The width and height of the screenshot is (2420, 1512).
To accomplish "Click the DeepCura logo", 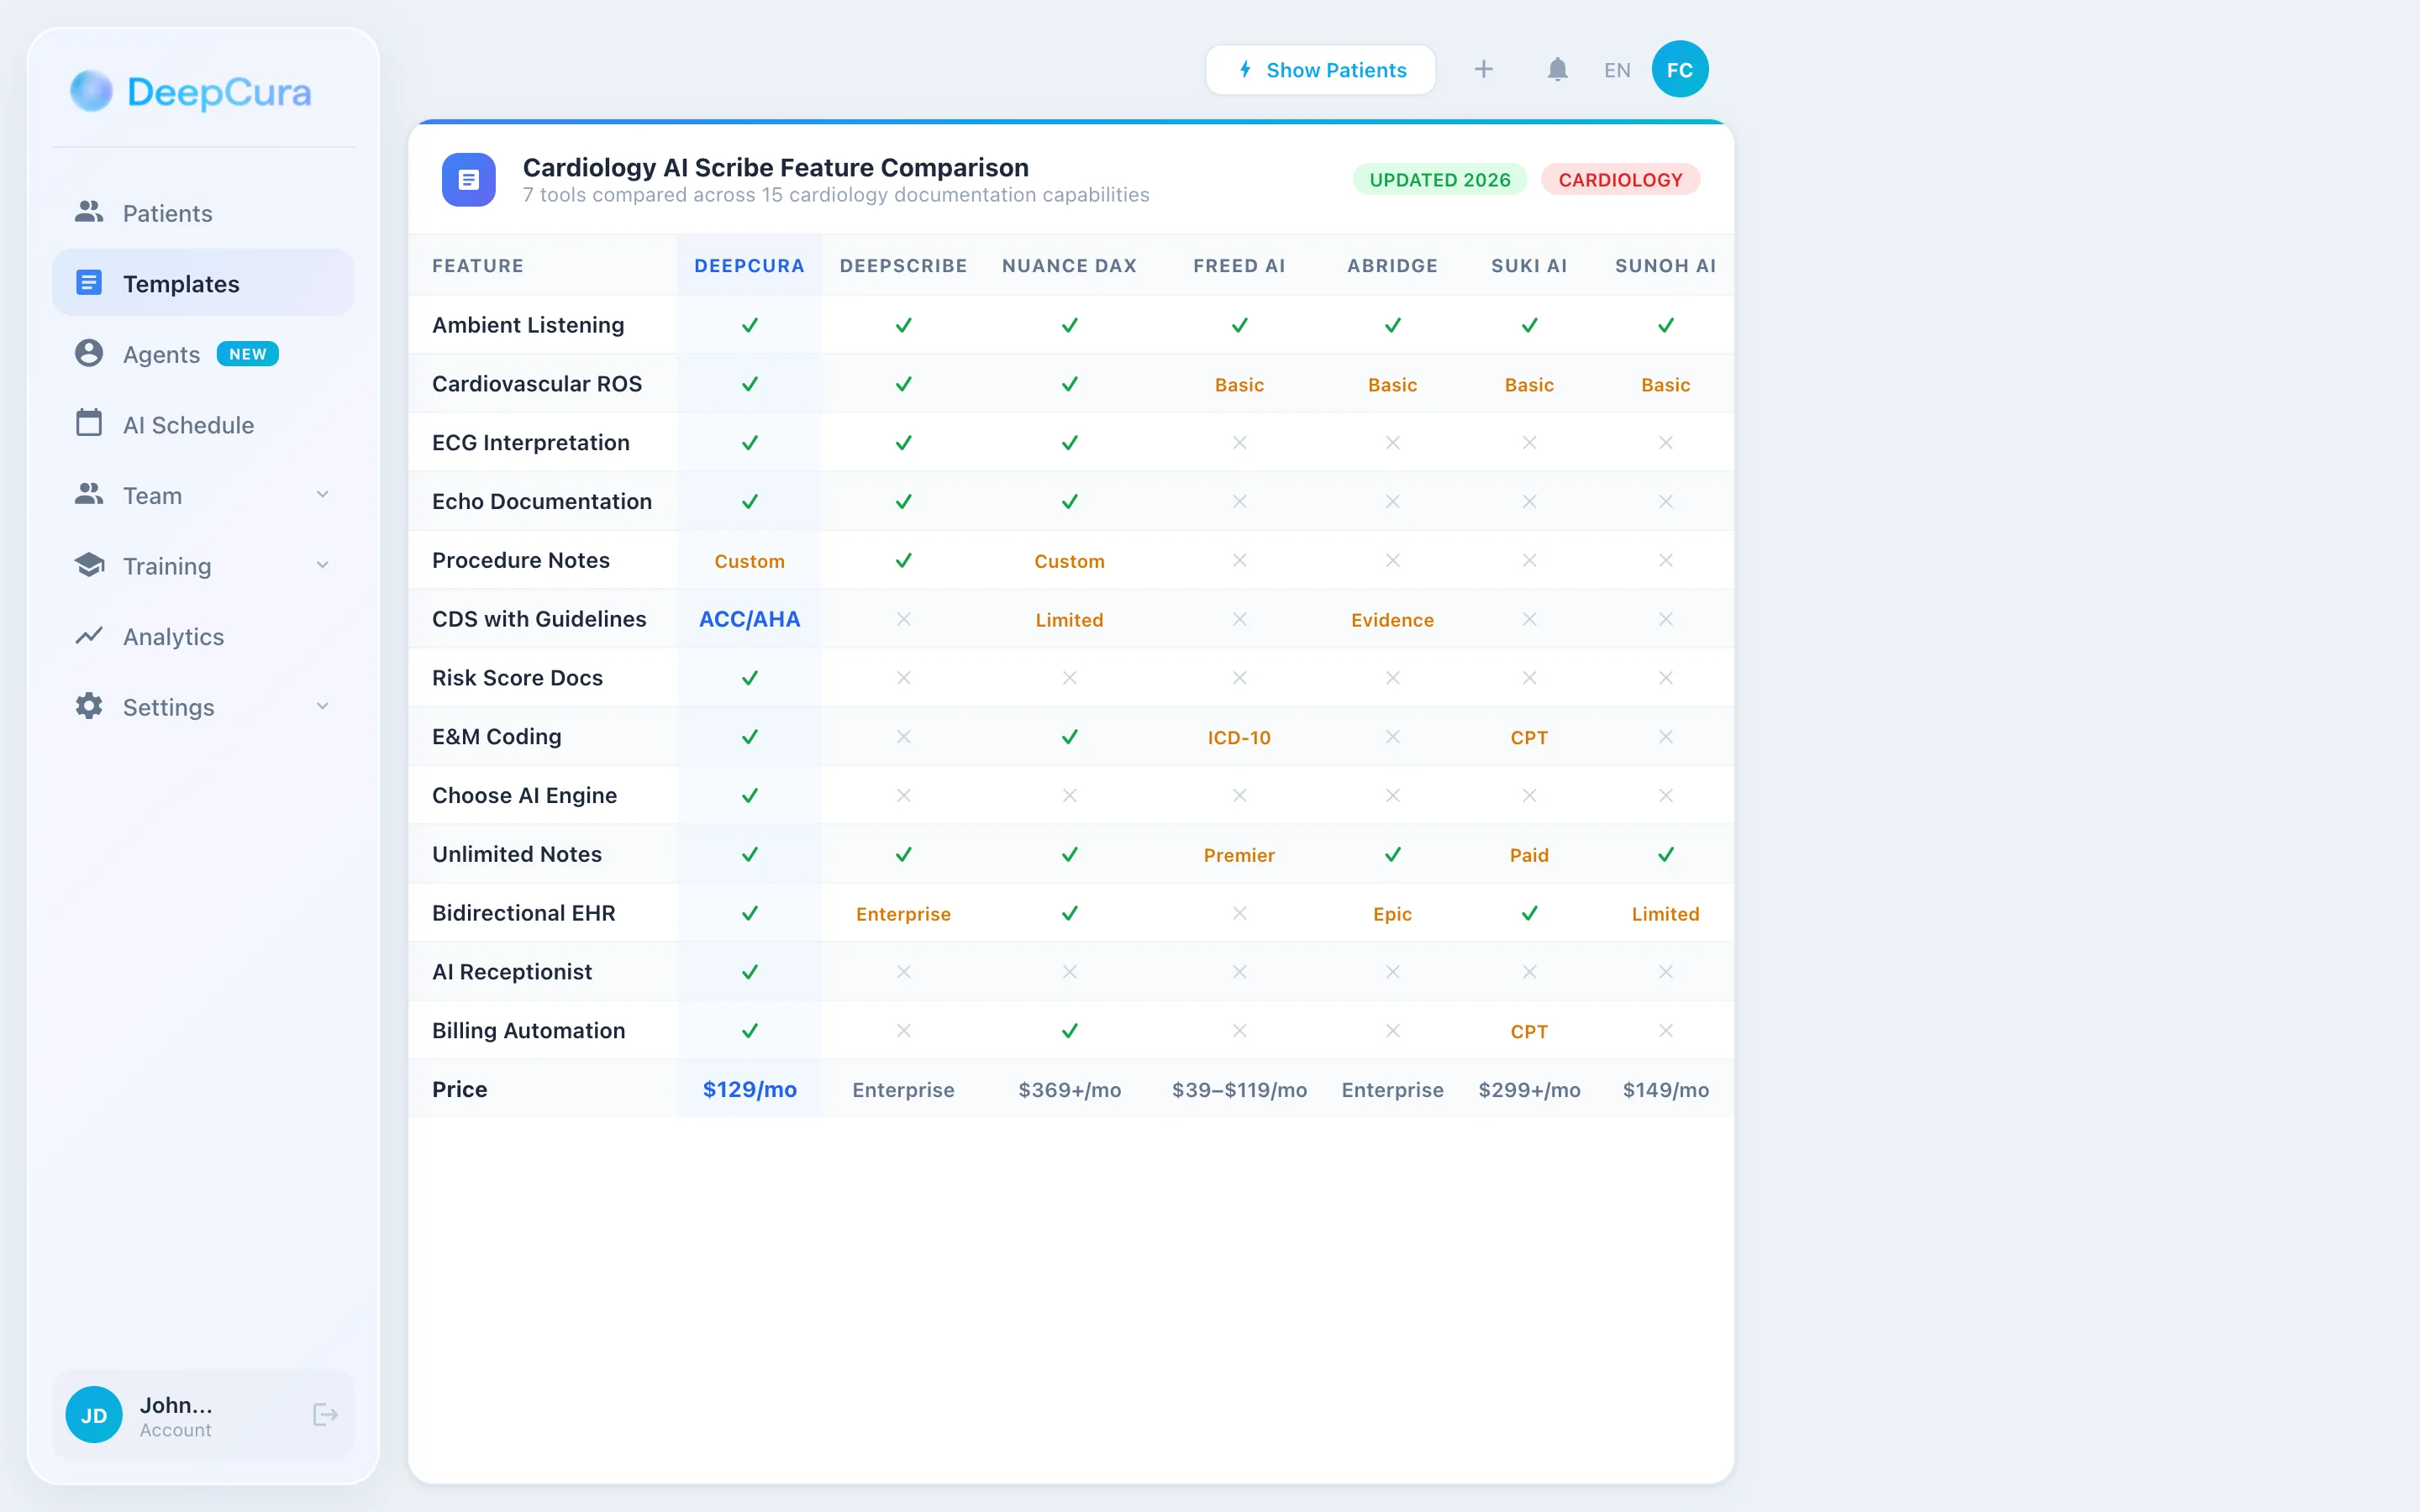I will pyautogui.click(x=190, y=91).
